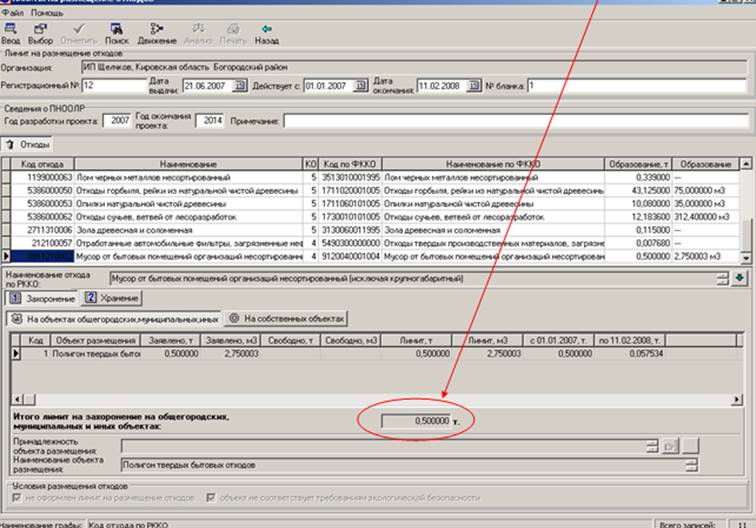Open the Файл menu
The height and width of the screenshot is (528, 756).
[13, 13]
